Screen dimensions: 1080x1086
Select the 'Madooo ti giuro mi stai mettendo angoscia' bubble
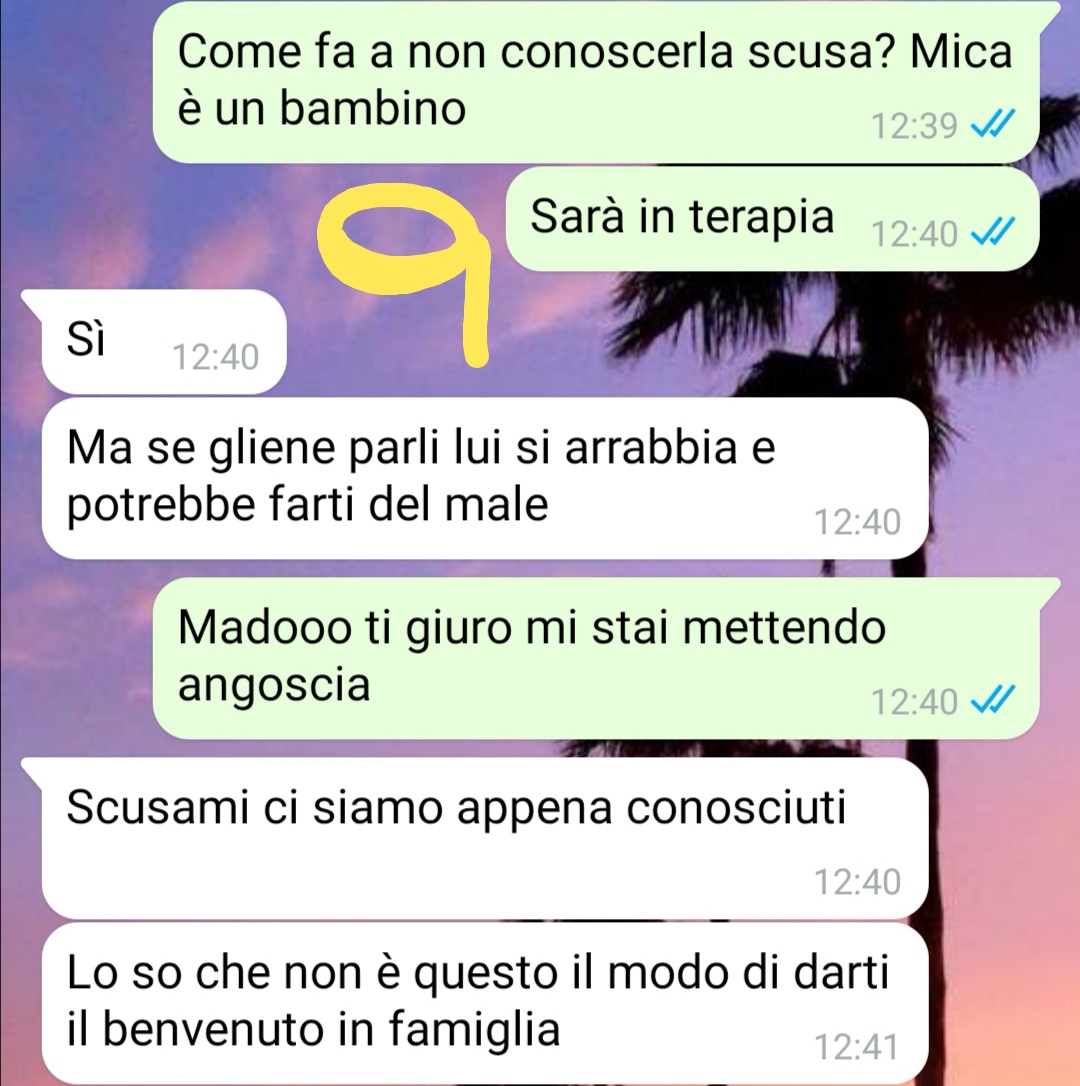tap(596, 658)
